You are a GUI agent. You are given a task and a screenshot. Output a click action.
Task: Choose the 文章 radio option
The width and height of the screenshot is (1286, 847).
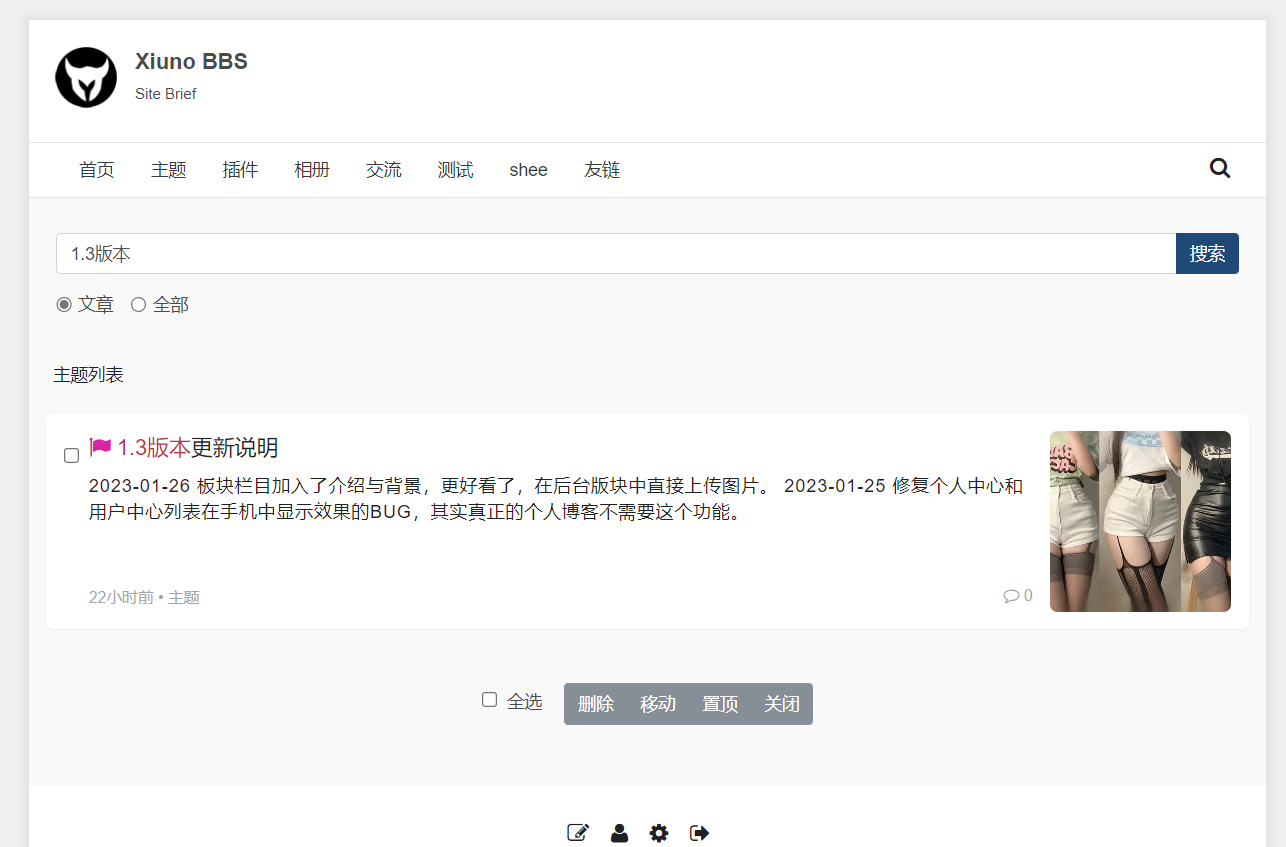(x=64, y=305)
